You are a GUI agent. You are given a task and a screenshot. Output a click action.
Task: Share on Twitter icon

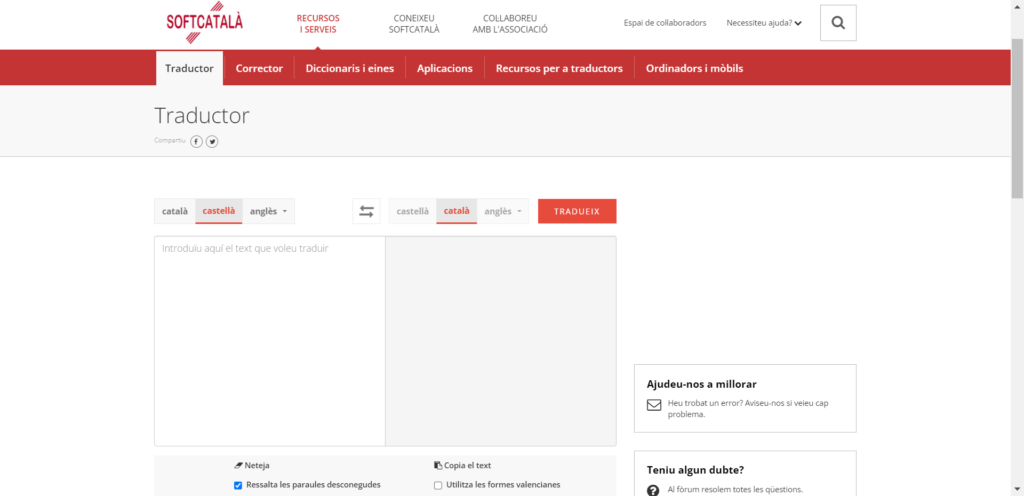[x=212, y=141]
